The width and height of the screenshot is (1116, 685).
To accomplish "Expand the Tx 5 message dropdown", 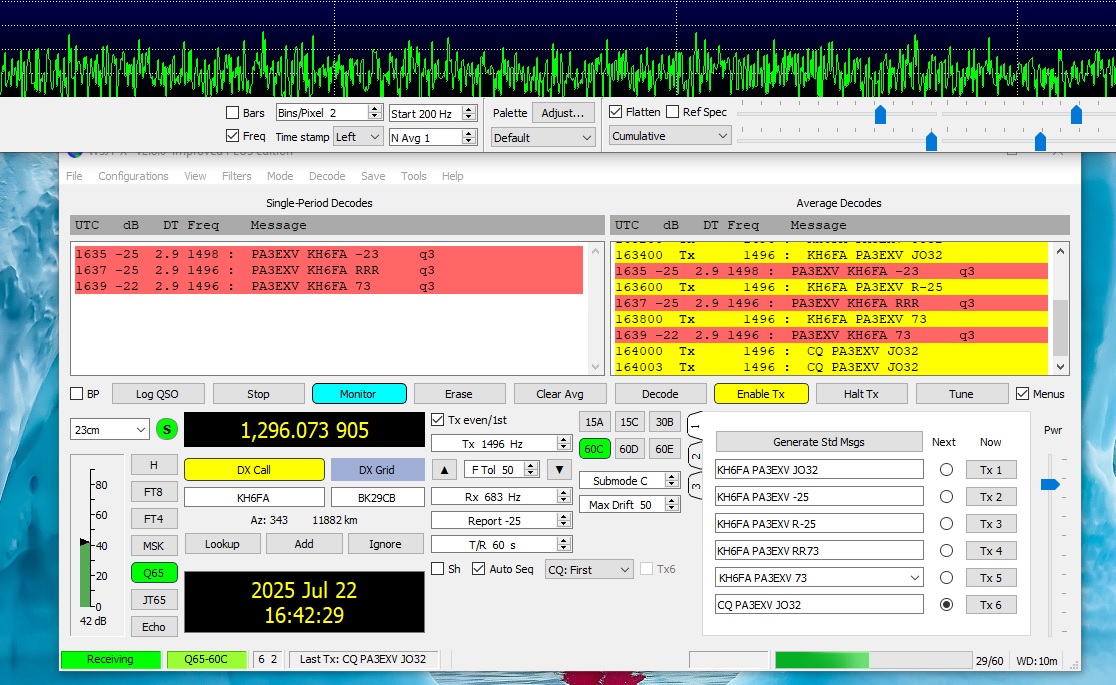I will (915, 578).
